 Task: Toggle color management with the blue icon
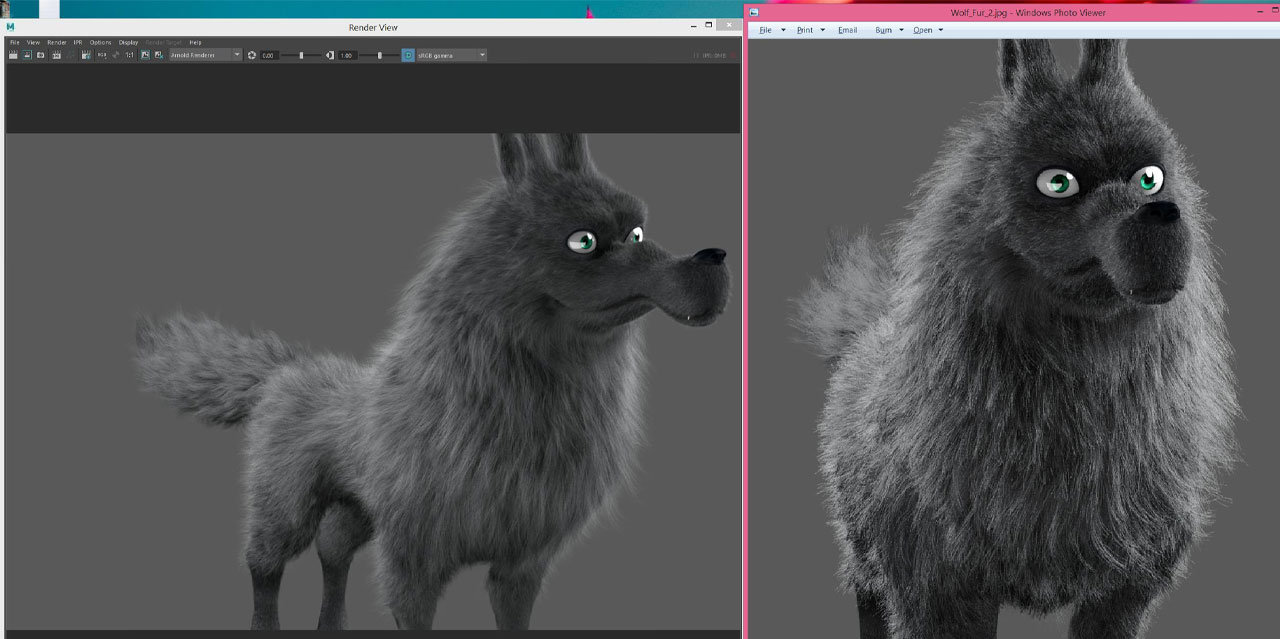(x=408, y=55)
